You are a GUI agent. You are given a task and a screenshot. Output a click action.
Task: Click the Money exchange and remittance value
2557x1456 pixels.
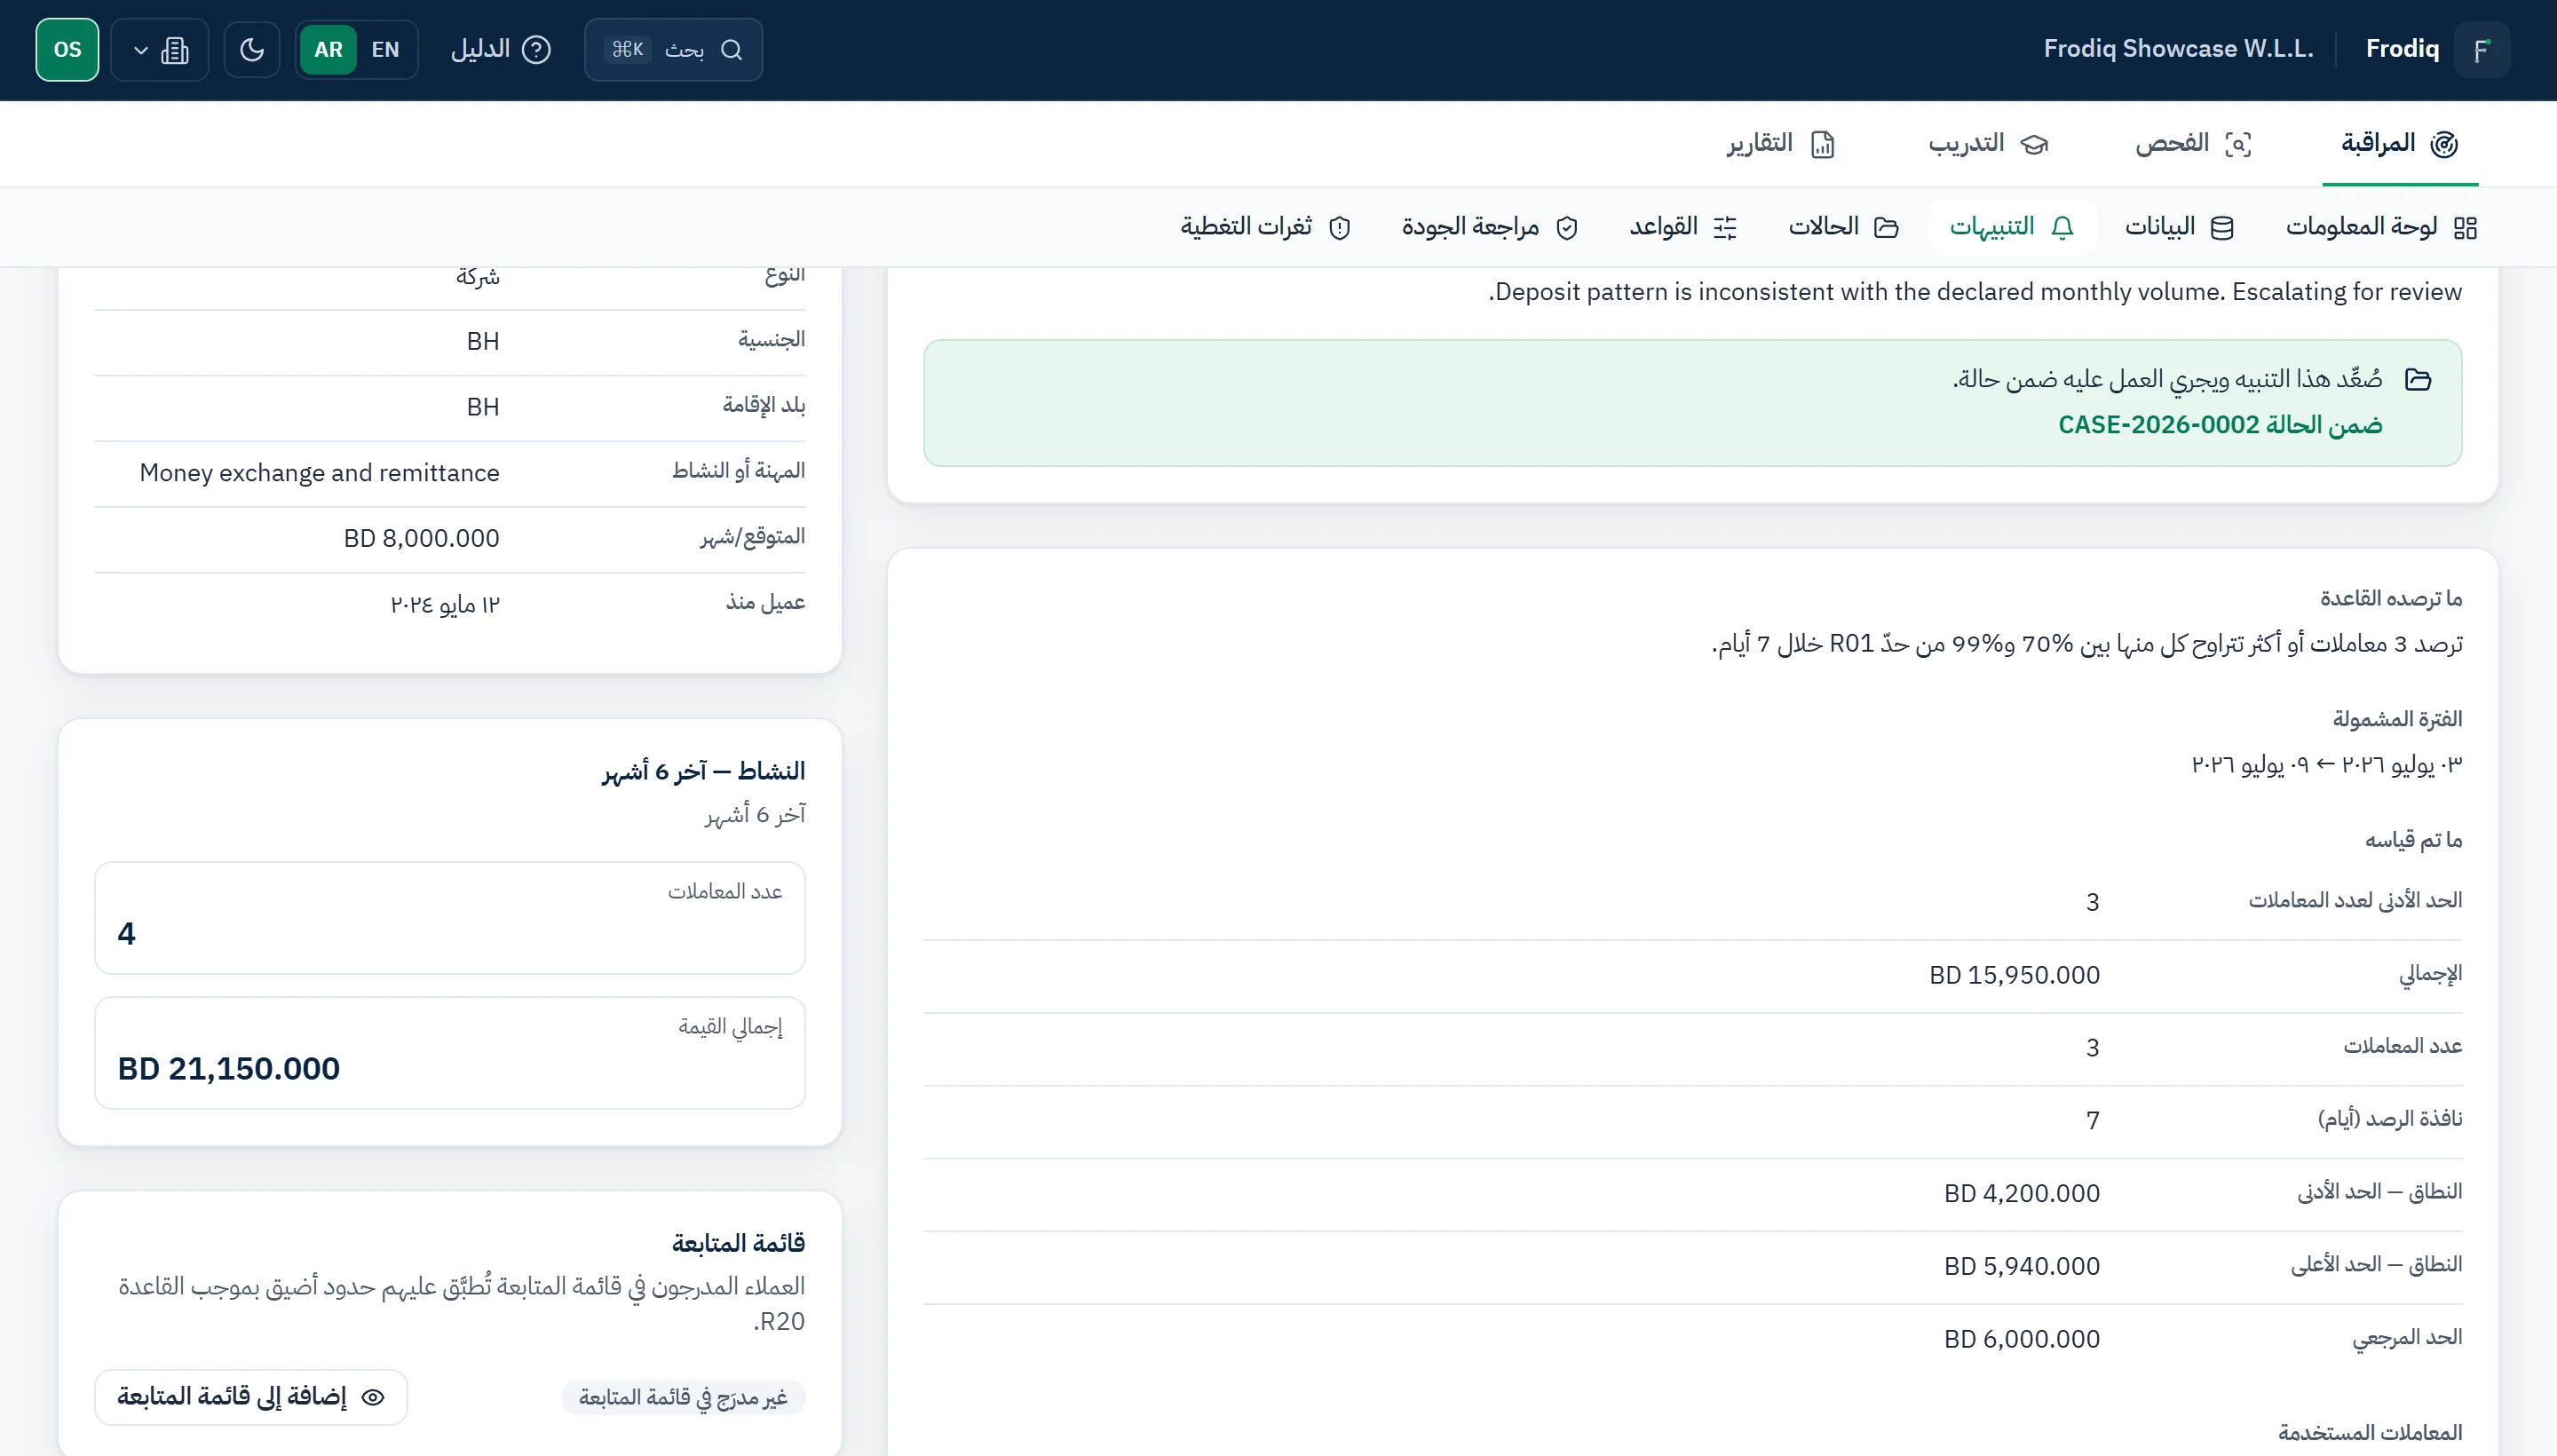tap(319, 472)
